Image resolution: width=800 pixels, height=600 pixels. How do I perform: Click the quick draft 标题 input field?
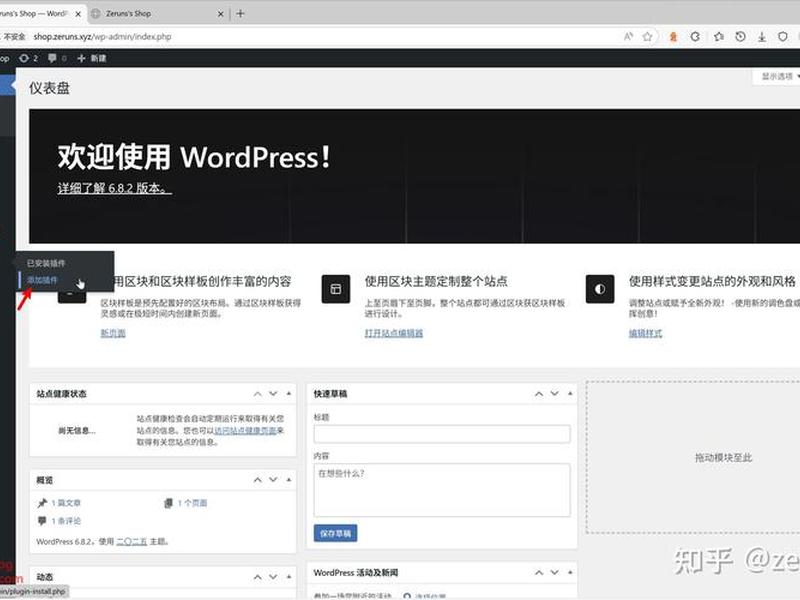tap(442, 434)
